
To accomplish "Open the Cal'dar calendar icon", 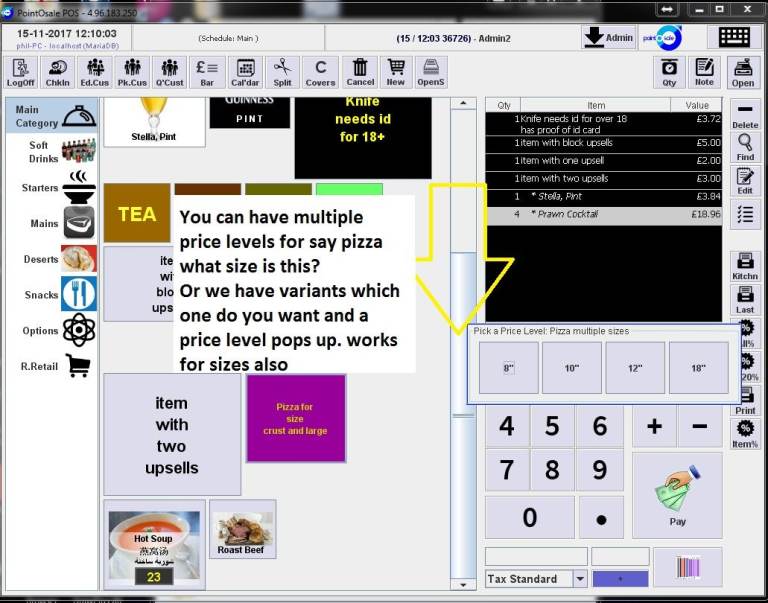I will click(245, 72).
